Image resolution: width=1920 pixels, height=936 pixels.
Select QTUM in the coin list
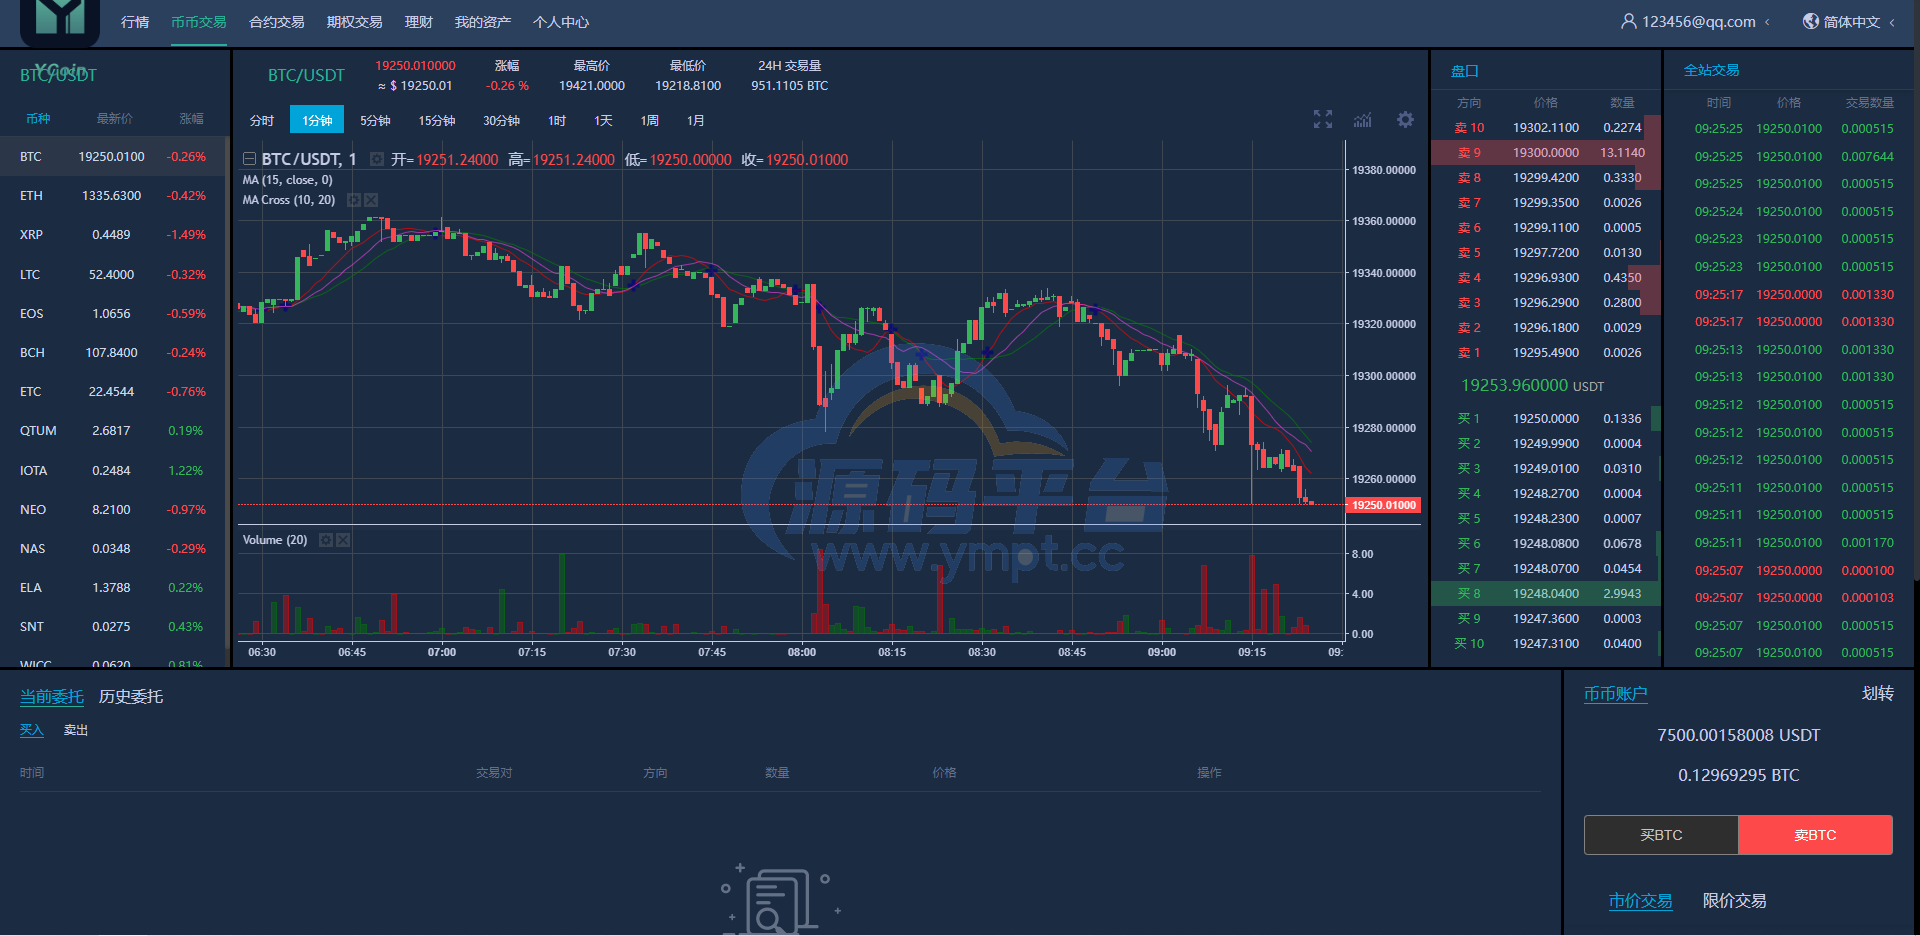(114, 431)
